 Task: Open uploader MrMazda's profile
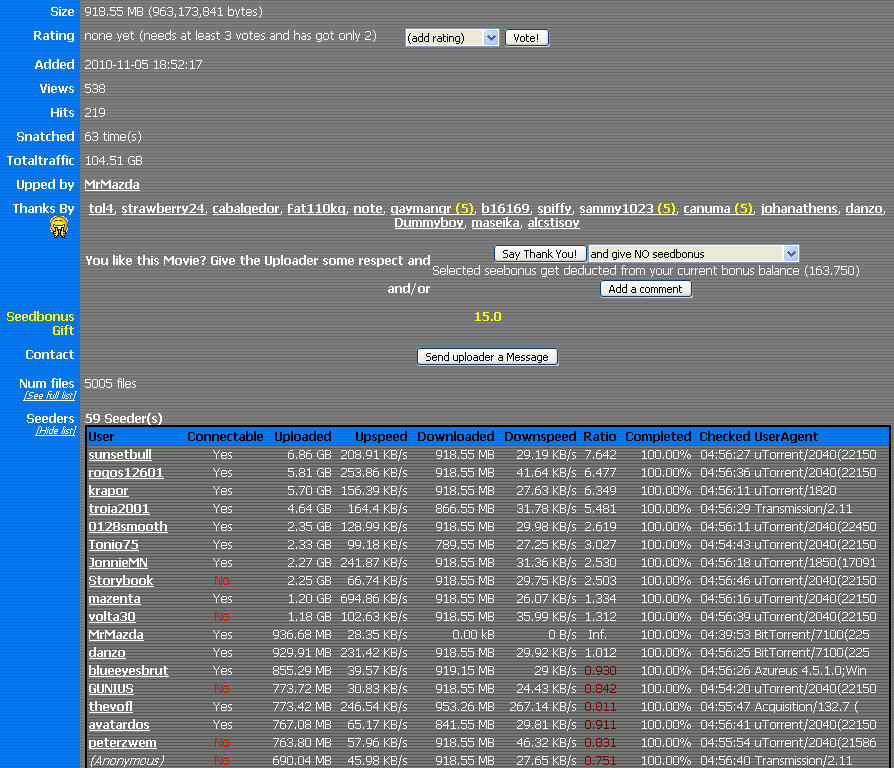point(110,185)
